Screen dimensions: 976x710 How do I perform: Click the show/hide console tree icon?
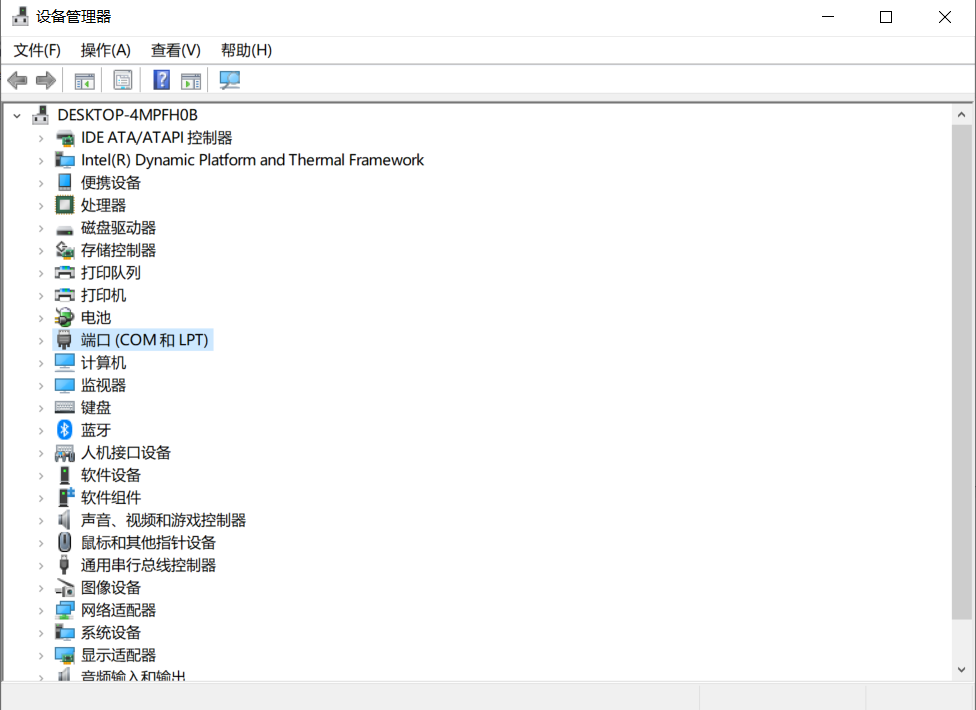pos(85,81)
